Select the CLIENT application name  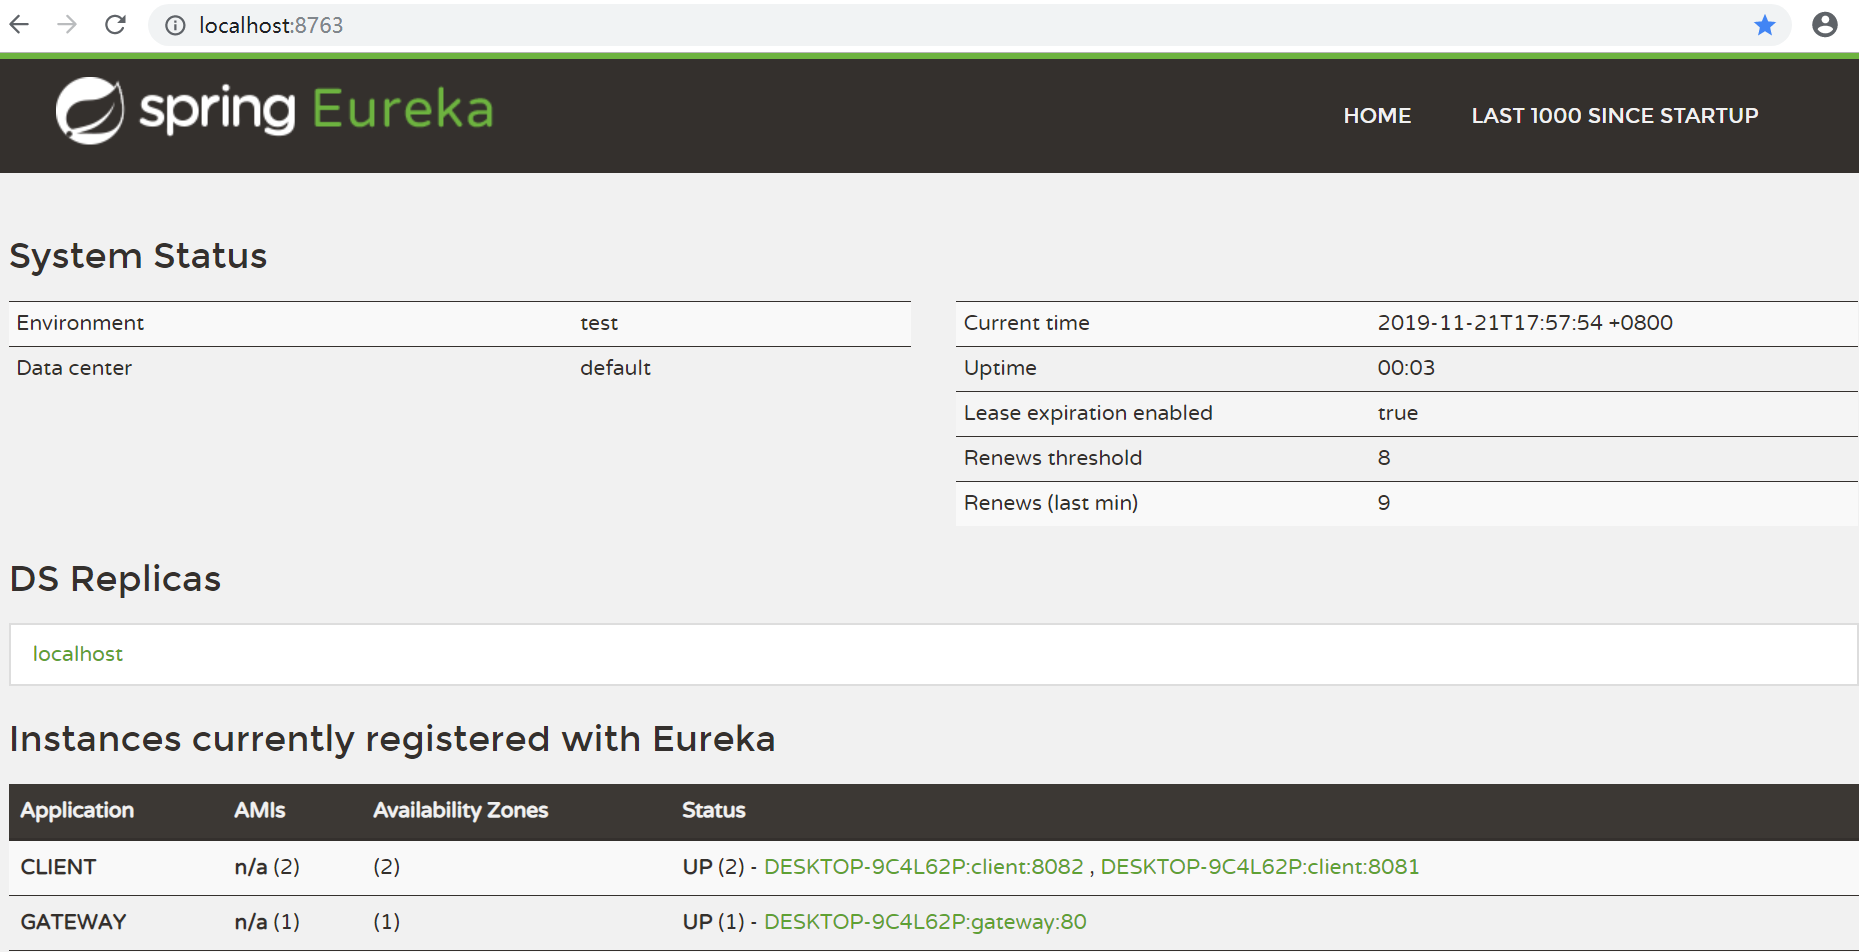pyautogui.click(x=59, y=867)
